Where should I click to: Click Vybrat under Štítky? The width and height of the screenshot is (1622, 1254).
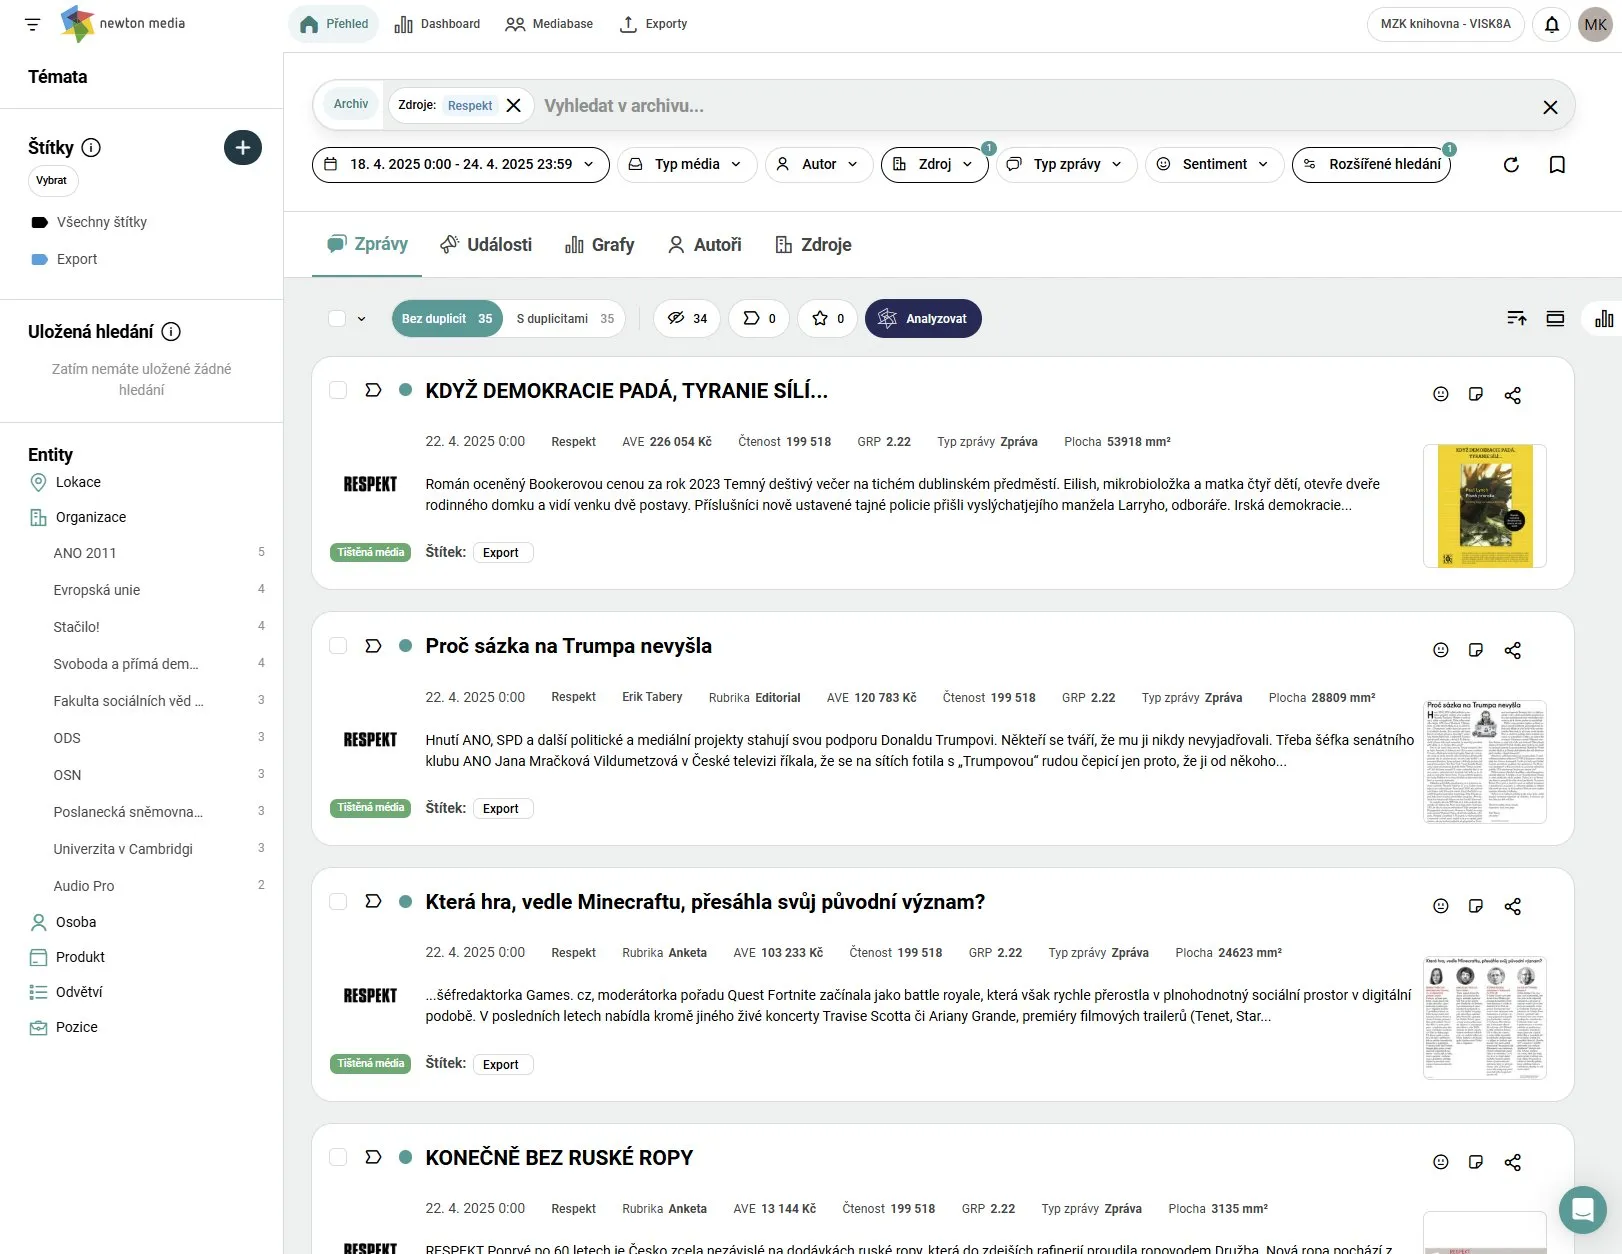53,181
